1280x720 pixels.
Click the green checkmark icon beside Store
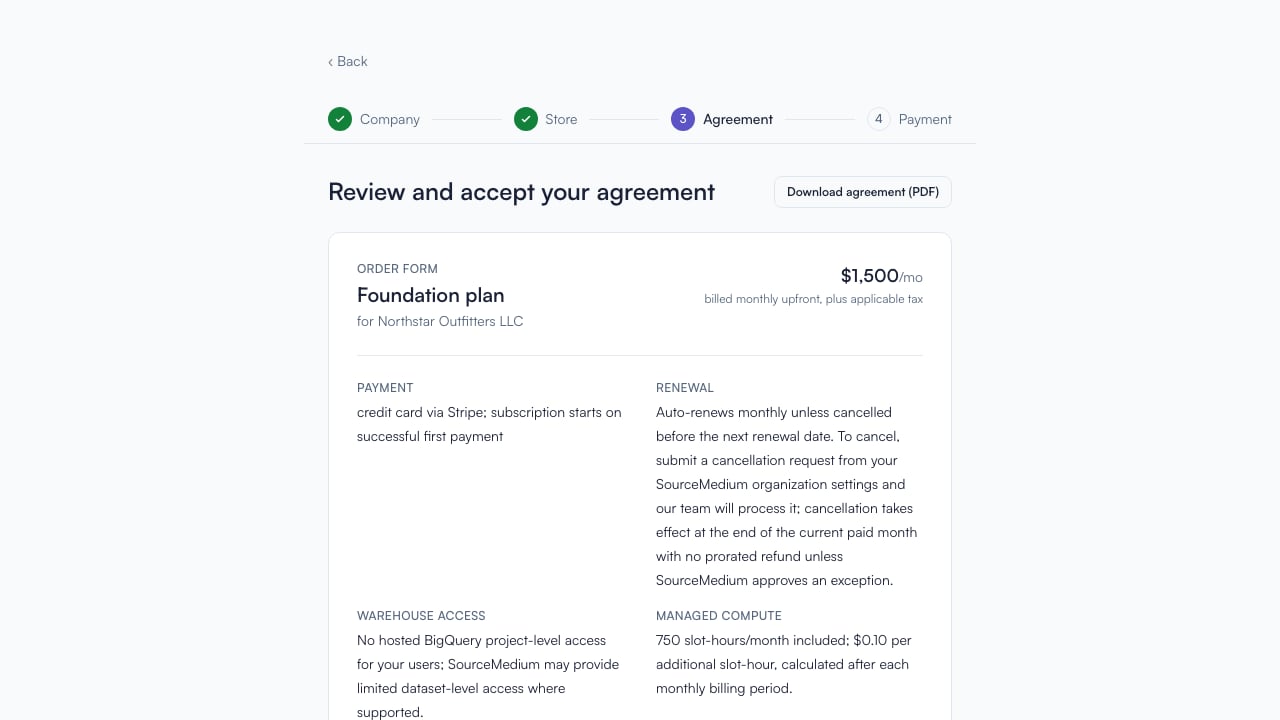526,119
